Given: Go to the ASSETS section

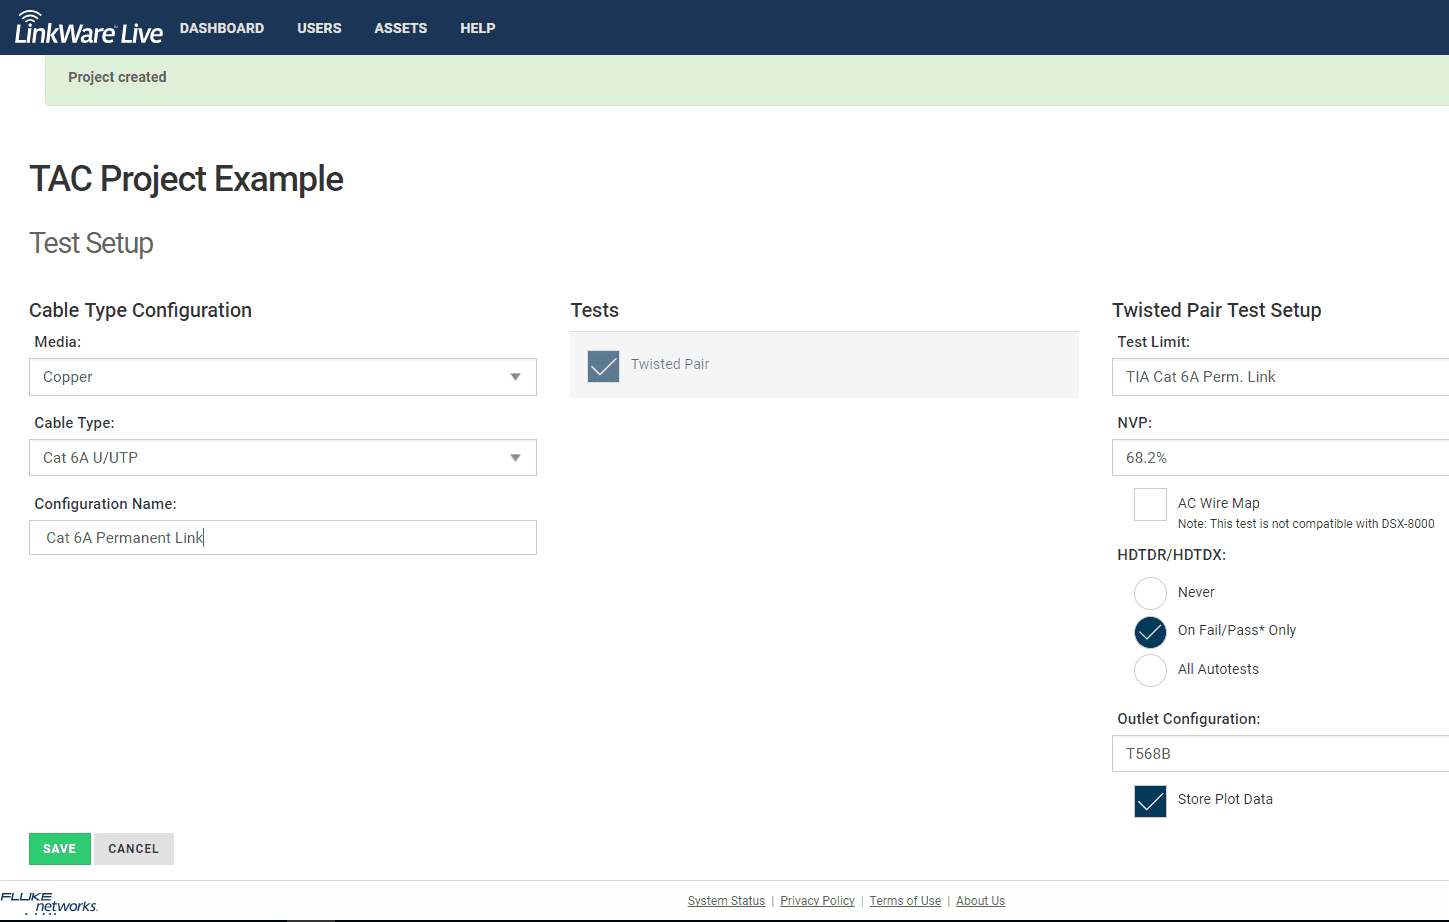Looking at the screenshot, I should coord(400,27).
